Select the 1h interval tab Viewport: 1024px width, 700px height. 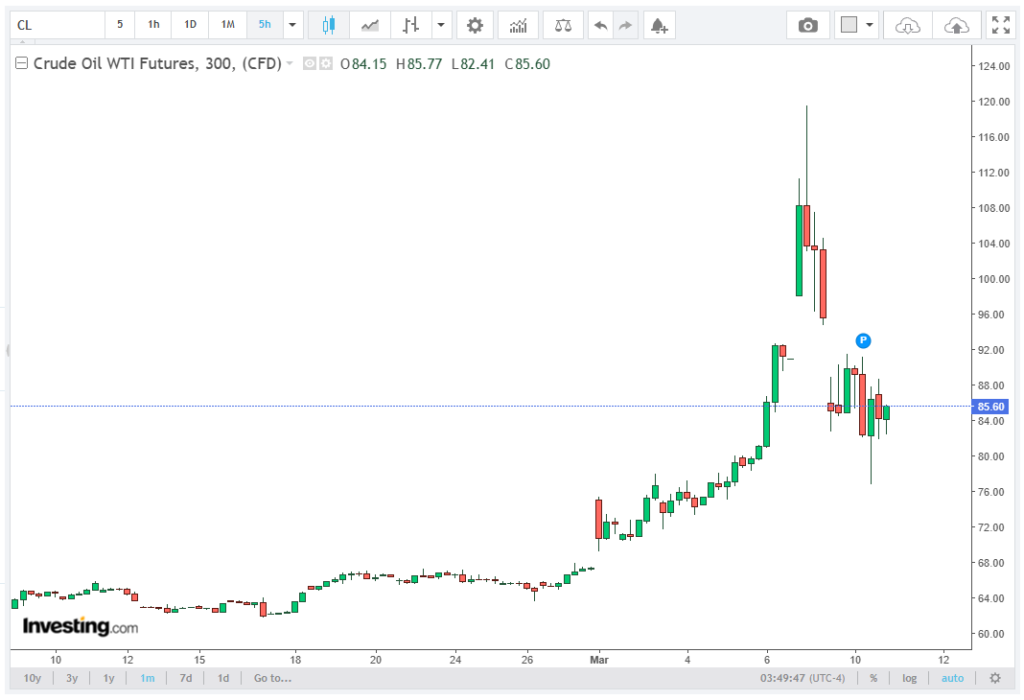point(153,24)
